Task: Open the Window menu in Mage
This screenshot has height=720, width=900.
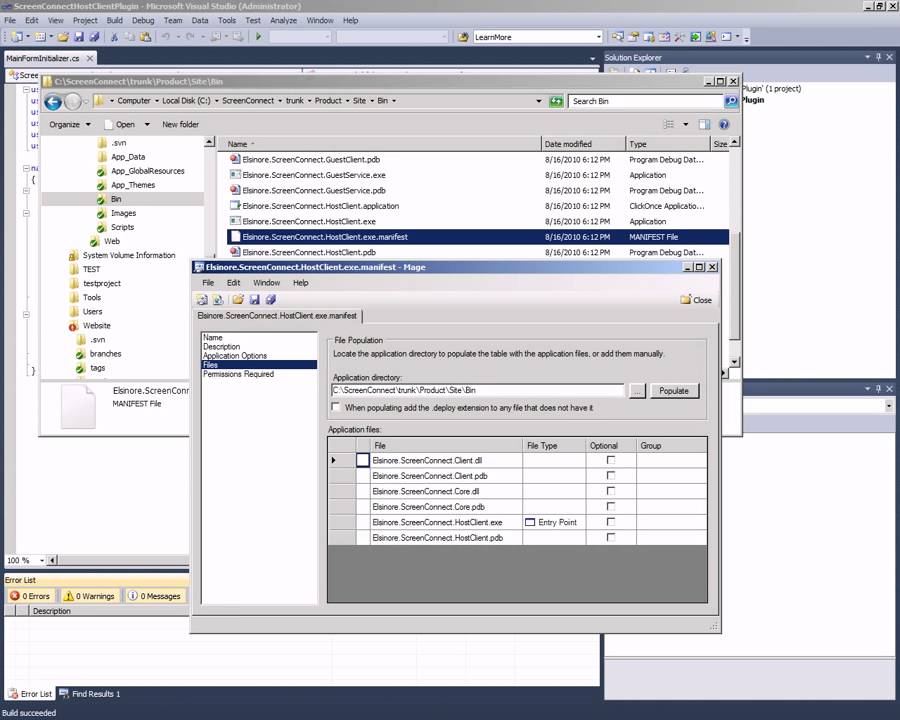Action: (x=266, y=282)
